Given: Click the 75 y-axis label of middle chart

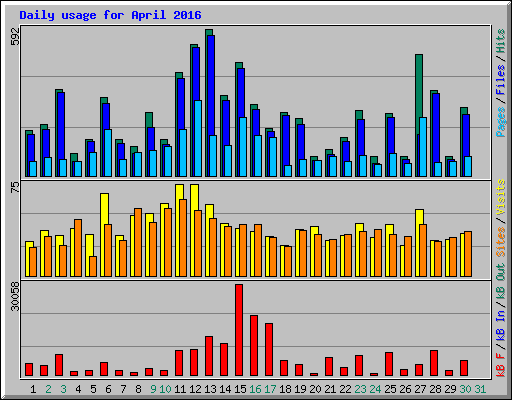Looking at the screenshot, I should click(x=15, y=187).
